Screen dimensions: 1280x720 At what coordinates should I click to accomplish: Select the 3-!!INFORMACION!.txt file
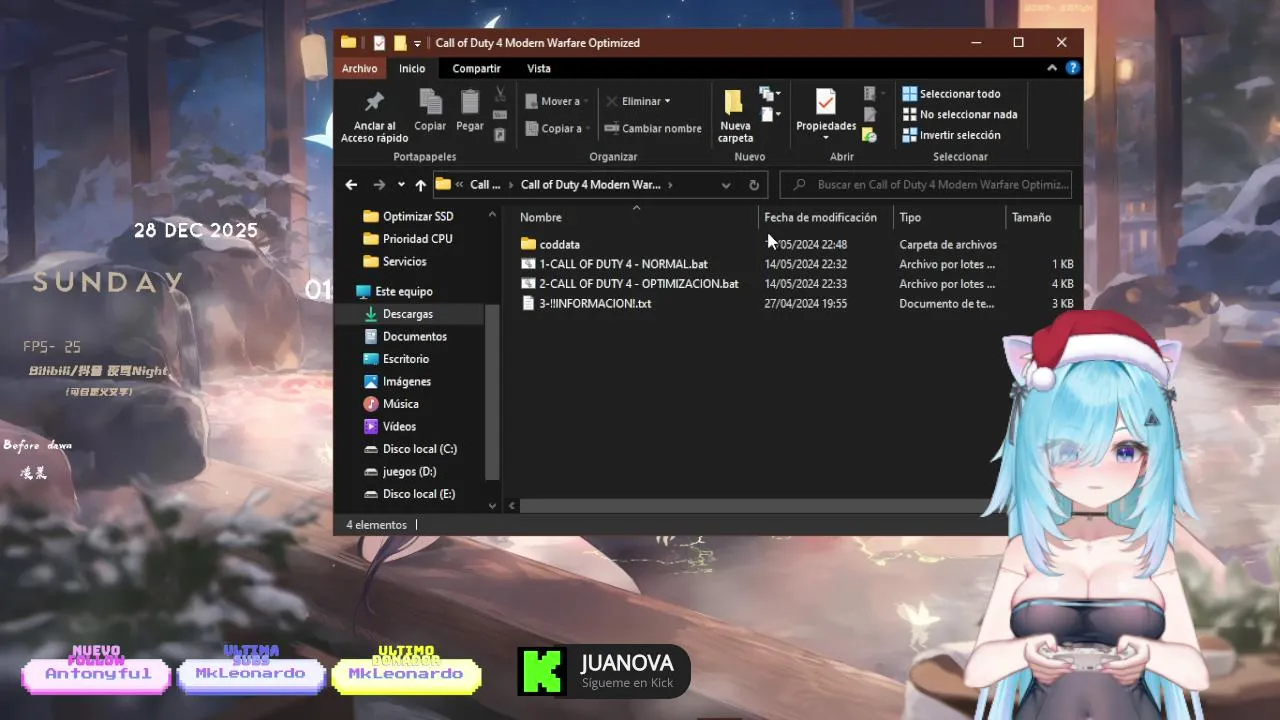coord(586,303)
